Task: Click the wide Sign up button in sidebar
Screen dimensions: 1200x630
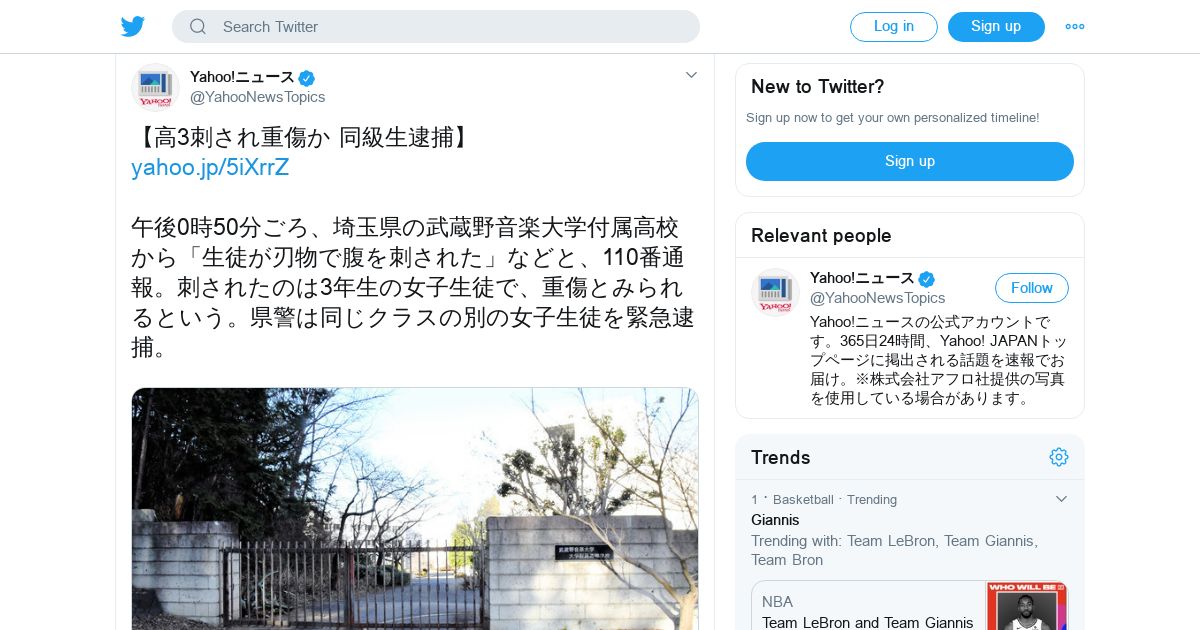Action: coord(910,161)
